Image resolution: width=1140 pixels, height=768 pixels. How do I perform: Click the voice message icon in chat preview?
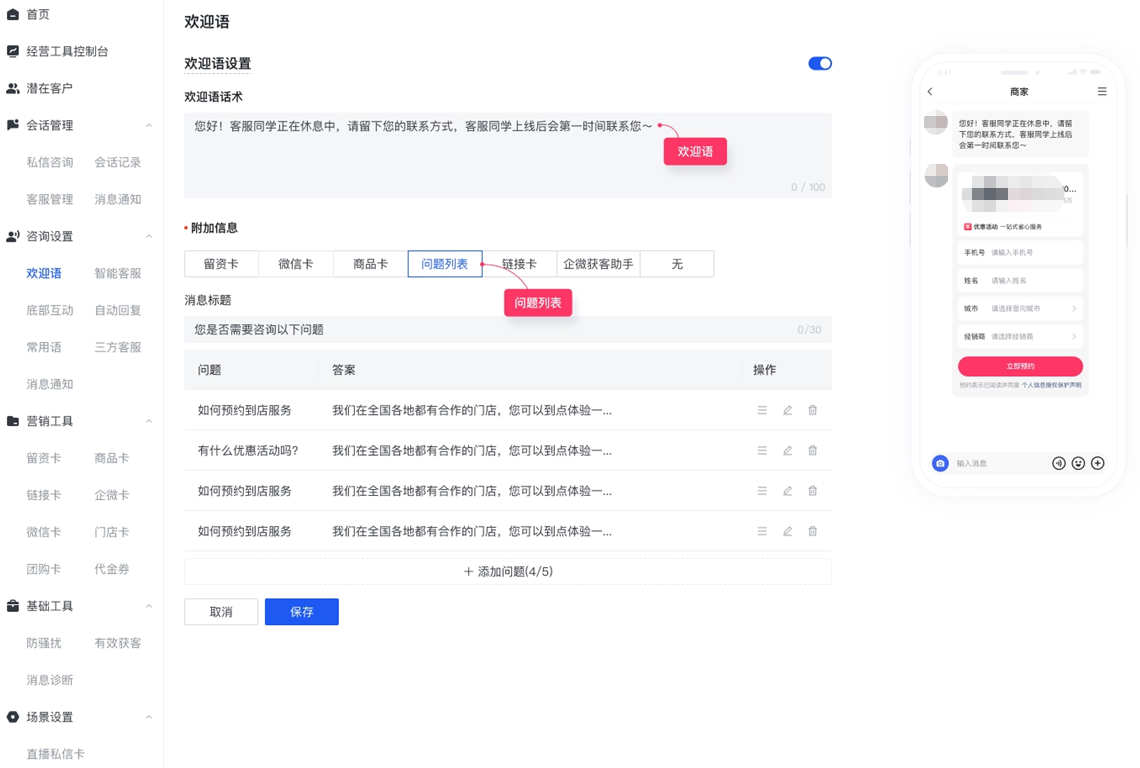1059,463
